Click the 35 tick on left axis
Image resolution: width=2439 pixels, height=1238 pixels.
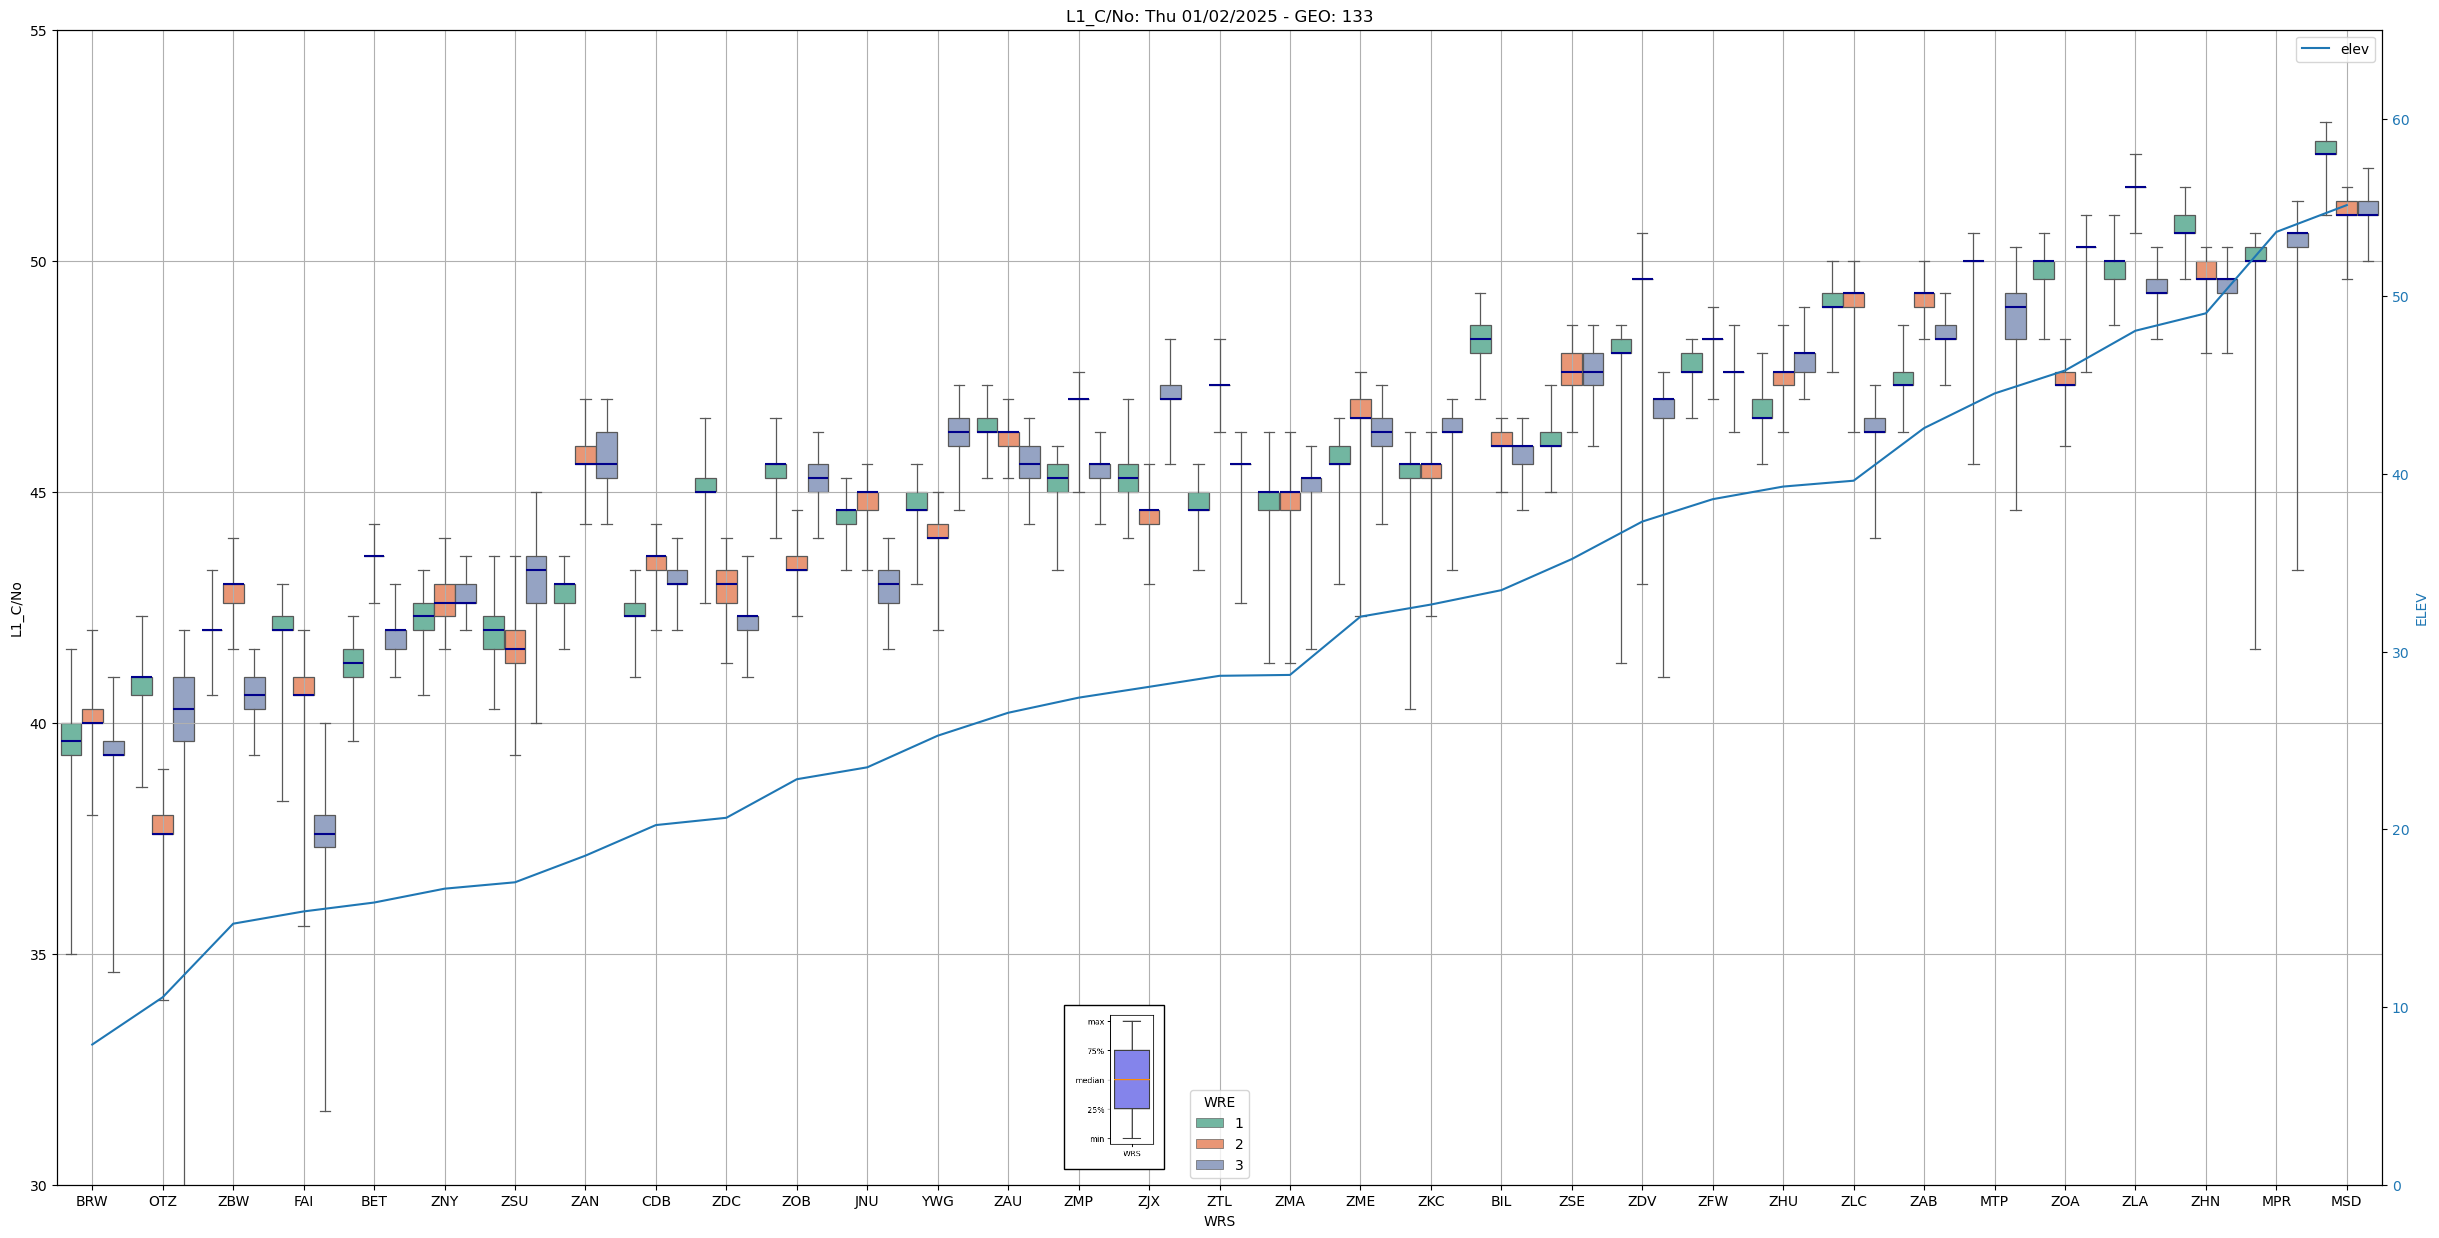pyautogui.click(x=38, y=955)
